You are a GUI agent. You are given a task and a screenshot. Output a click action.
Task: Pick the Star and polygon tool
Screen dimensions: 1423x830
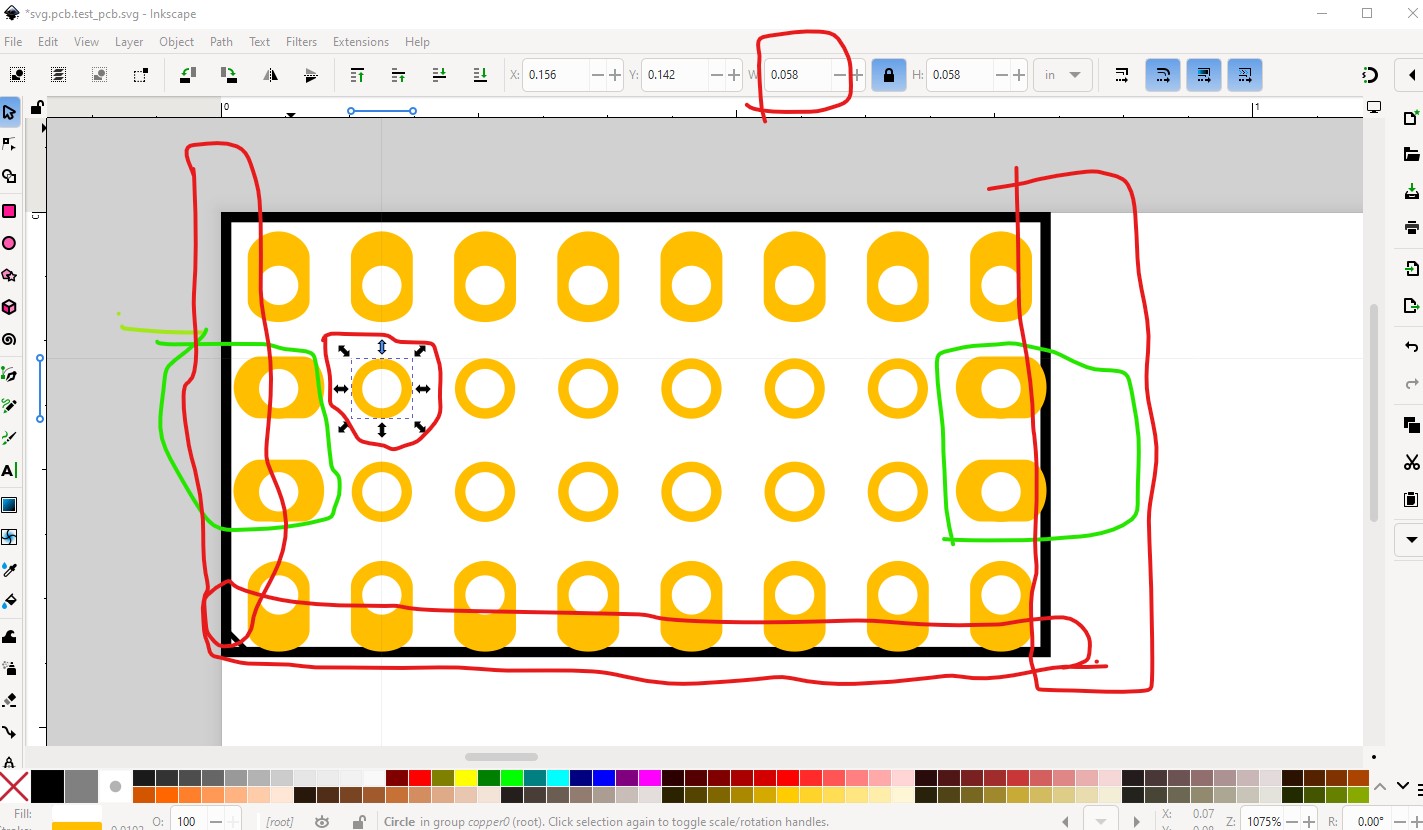(9, 275)
